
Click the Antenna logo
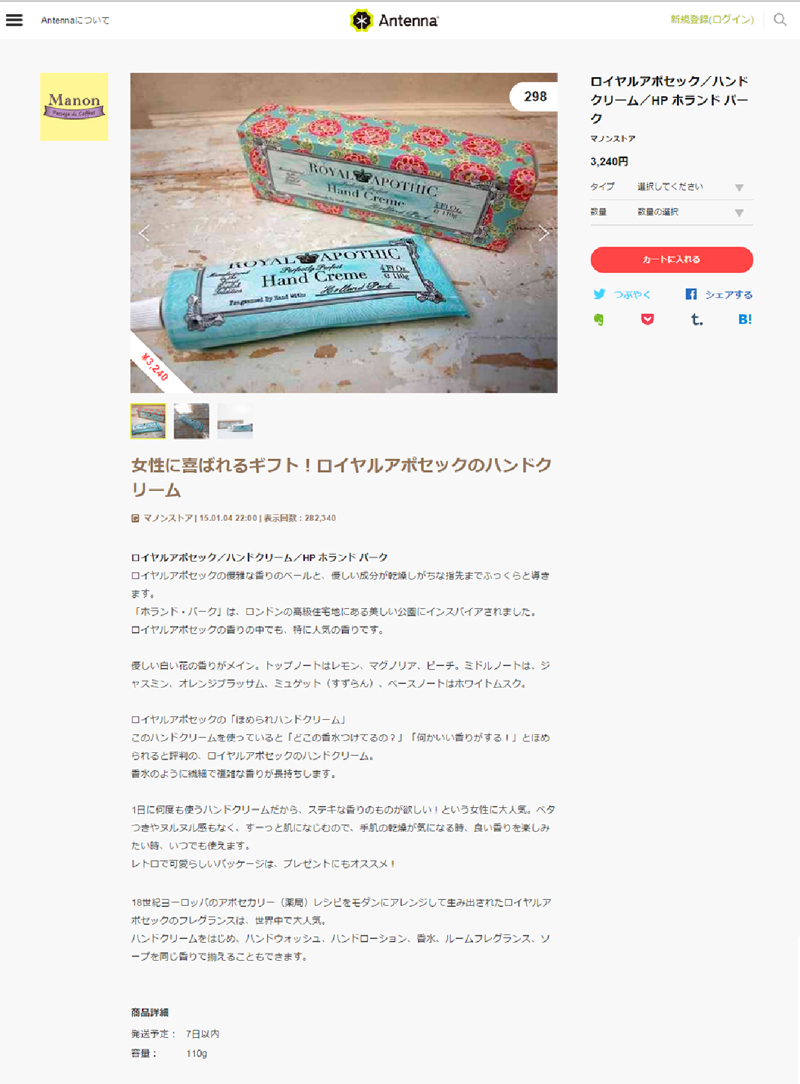coord(394,20)
